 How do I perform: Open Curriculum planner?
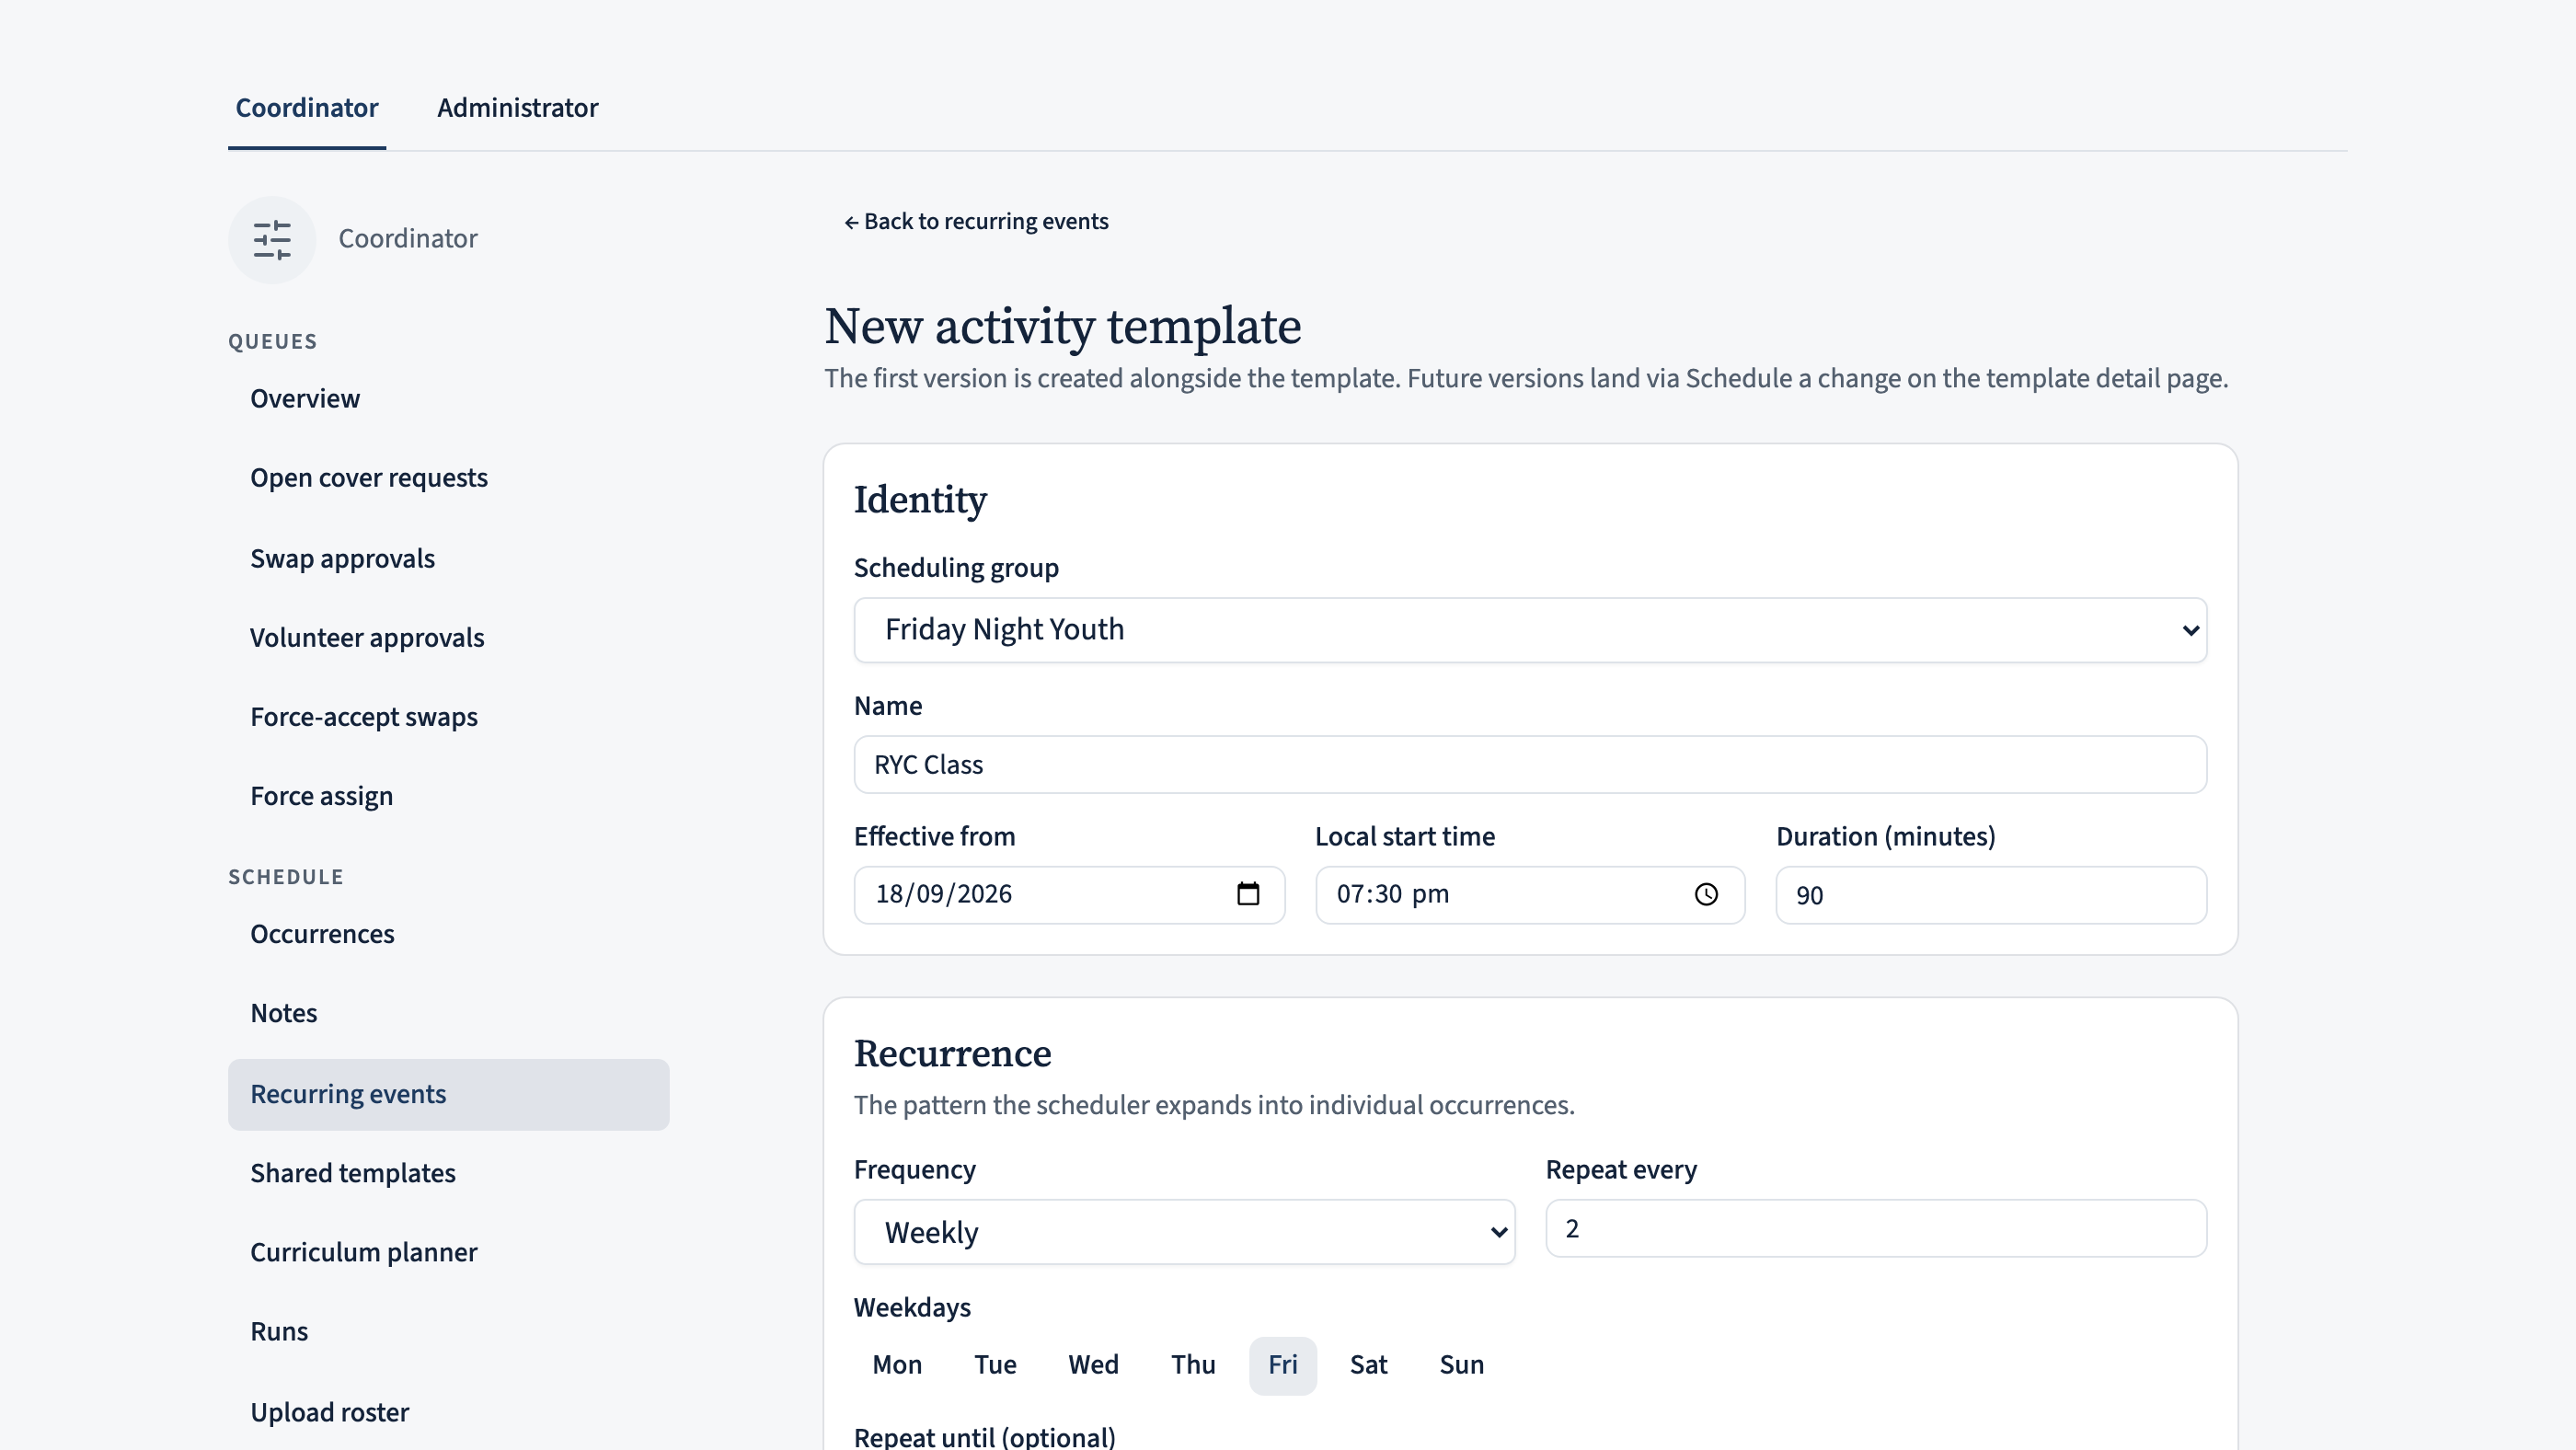pos(448,1252)
